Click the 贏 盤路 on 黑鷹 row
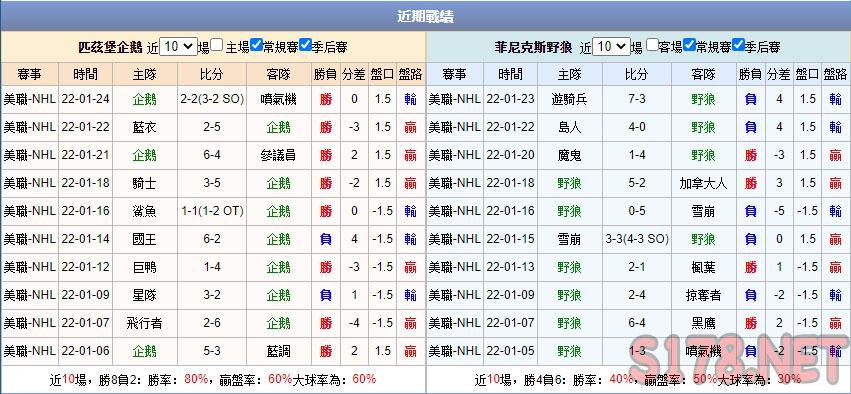The width and height of the screenshot is (851, 394). [835, 323]
